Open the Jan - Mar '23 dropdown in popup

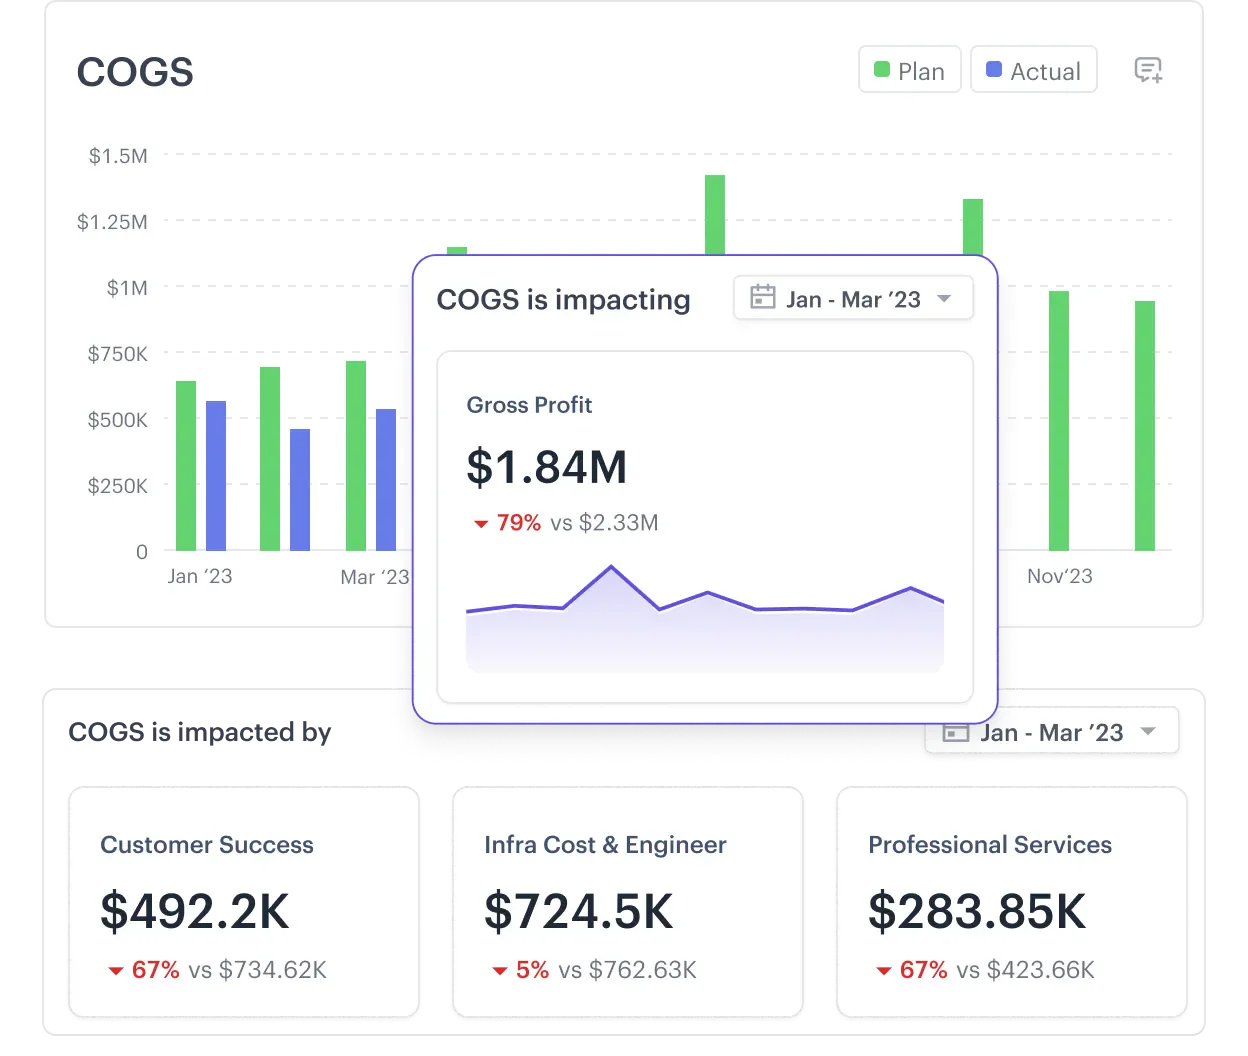[x=853, y=298]
